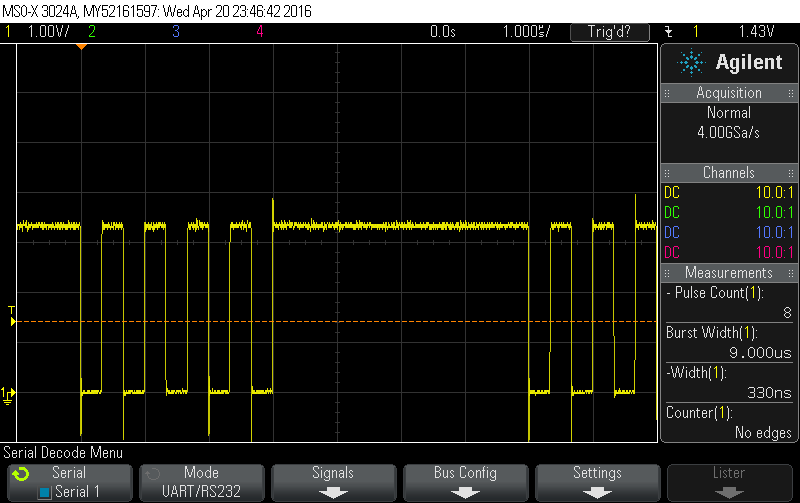Click the Mode softkey rotate icon

tap(151, 473)
